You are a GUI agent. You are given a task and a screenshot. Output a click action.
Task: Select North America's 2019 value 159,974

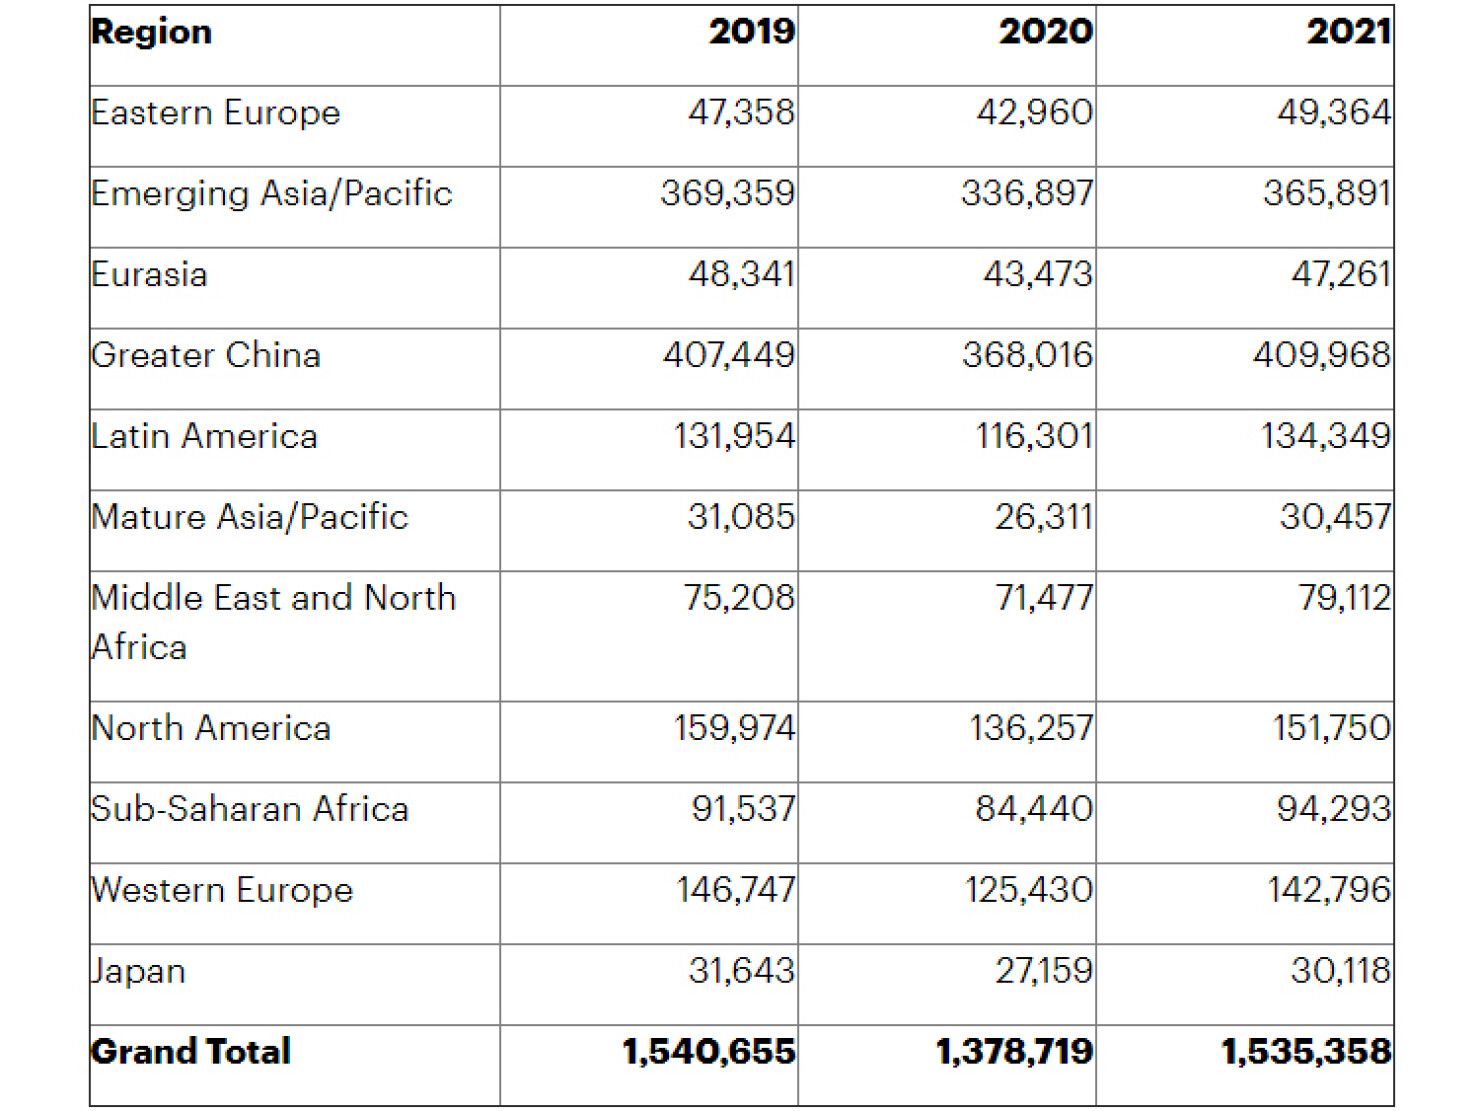734,728
